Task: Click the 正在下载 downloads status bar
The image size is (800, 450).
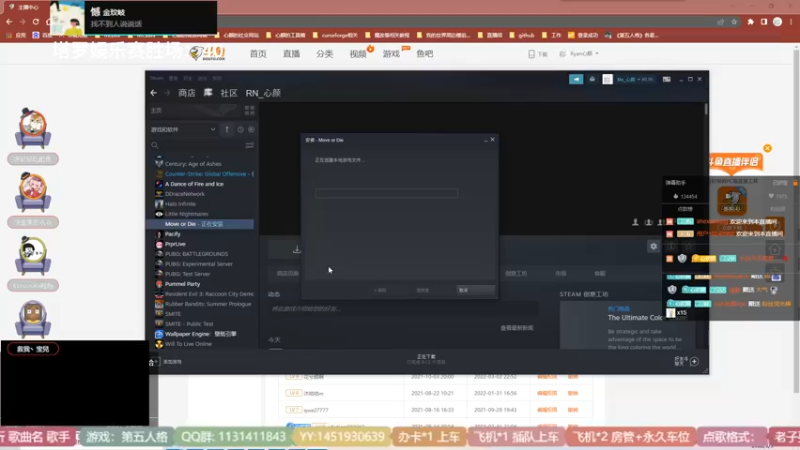Action: pos(426,359)
